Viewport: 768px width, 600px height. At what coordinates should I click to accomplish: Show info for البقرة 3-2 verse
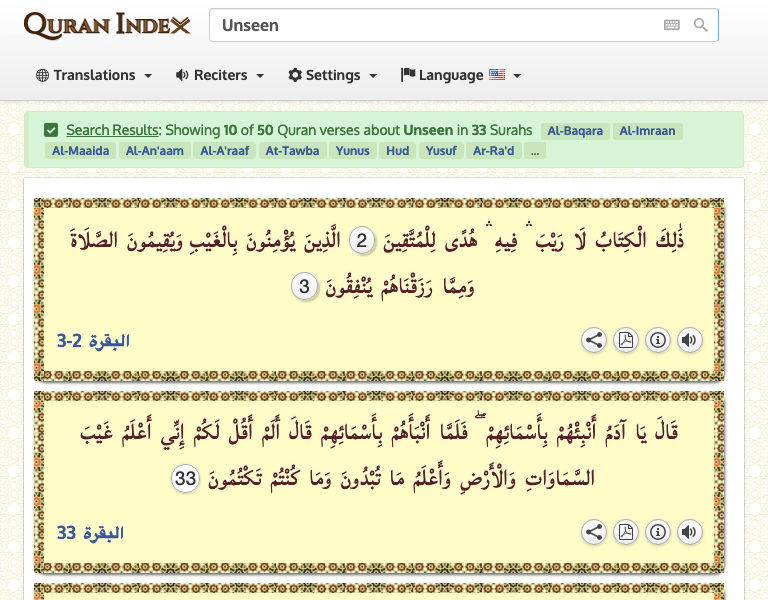[x=657, y=340]
